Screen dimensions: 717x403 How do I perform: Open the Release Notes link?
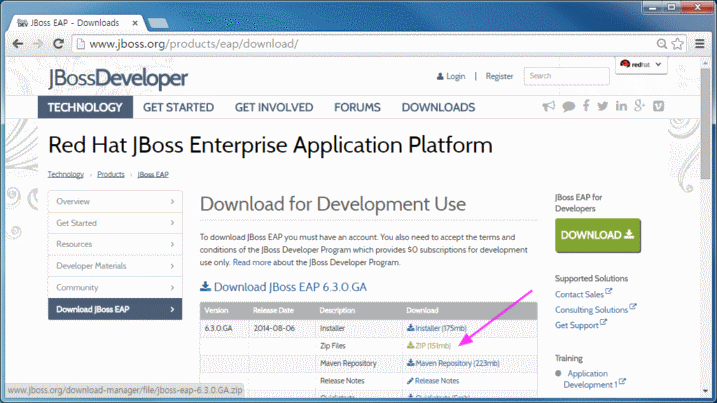(x=433, y=381)
